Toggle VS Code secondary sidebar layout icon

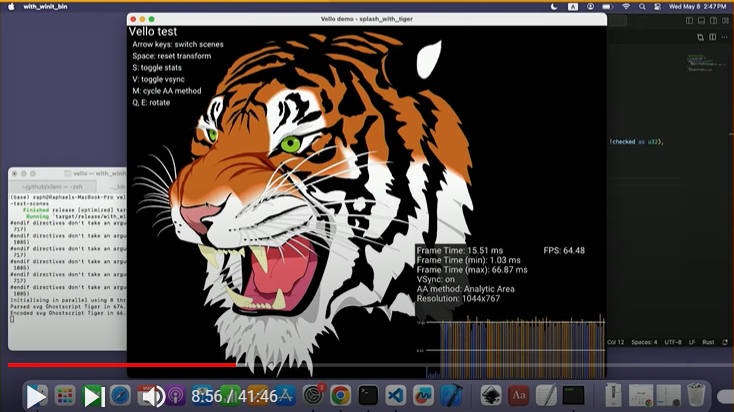pyautogui.click(x=713, y=21)
